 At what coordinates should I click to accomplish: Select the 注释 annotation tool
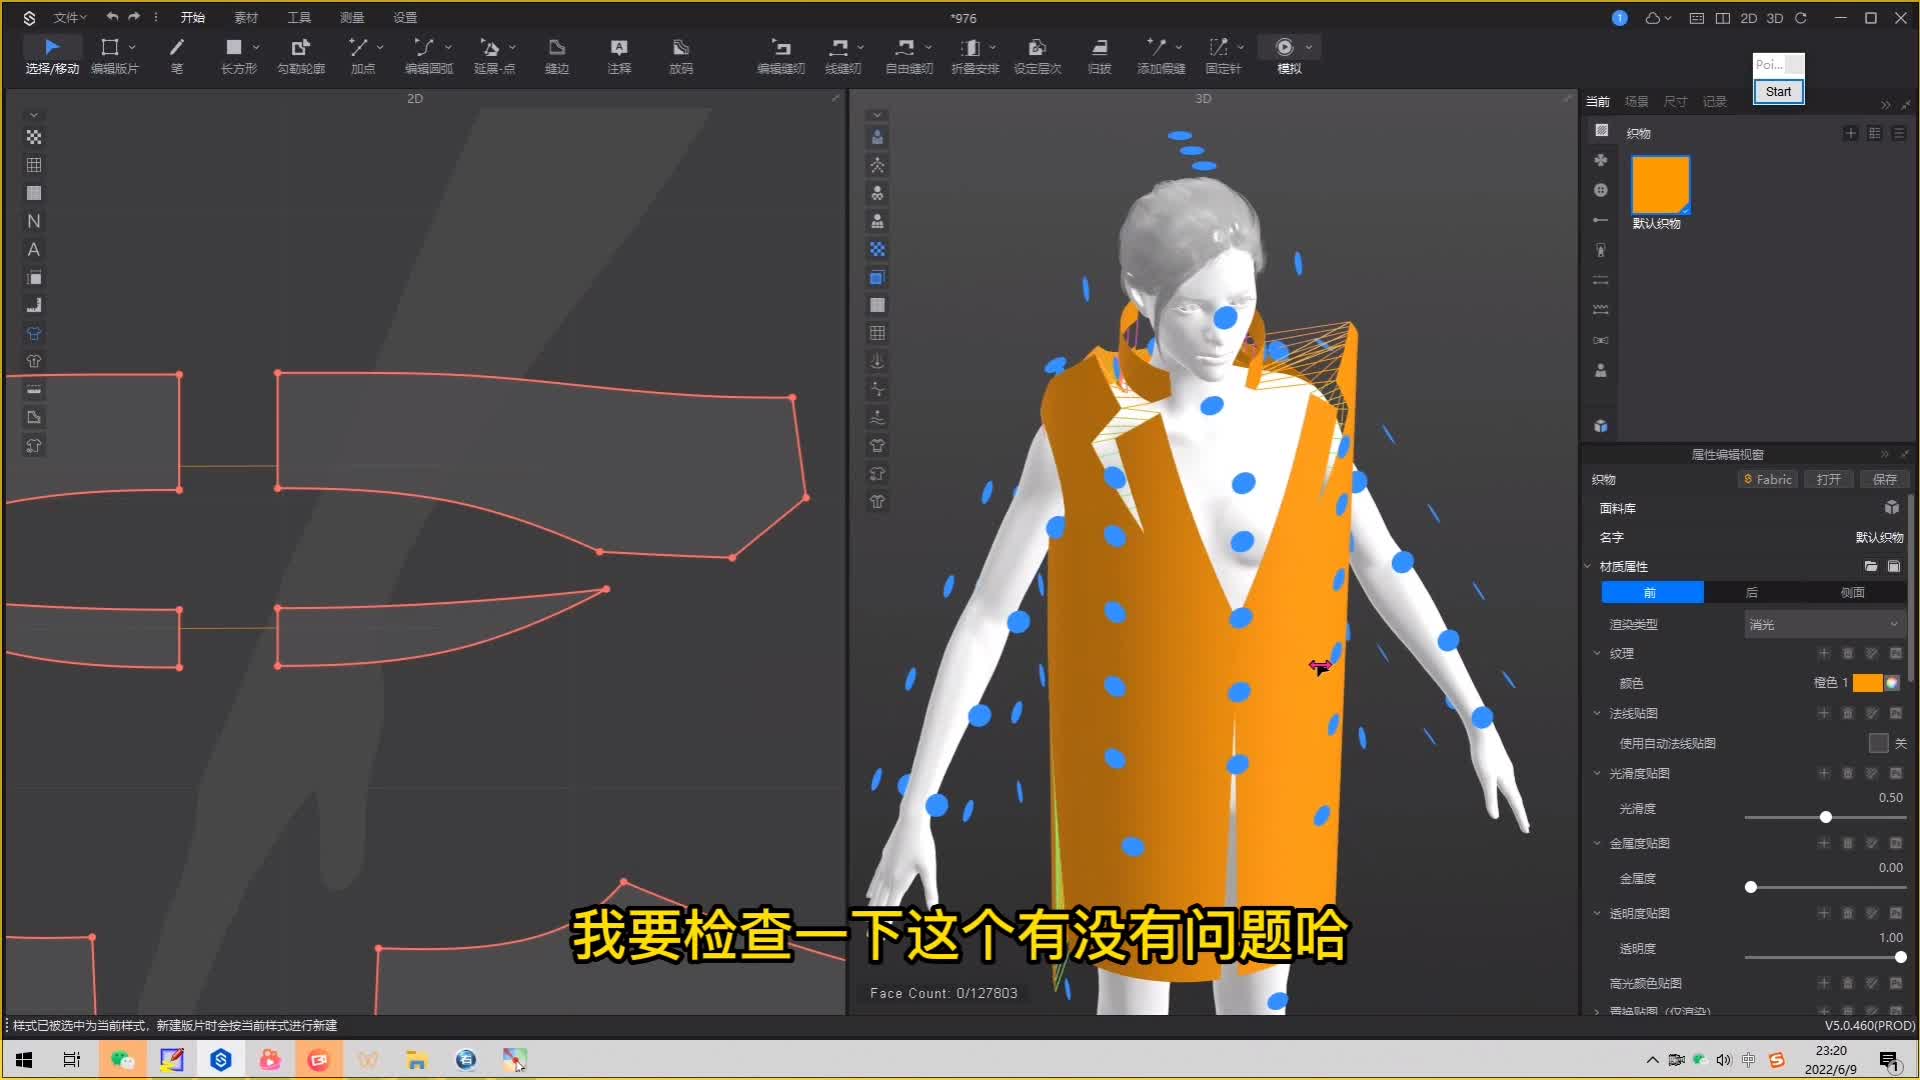[x=619, y=56]
